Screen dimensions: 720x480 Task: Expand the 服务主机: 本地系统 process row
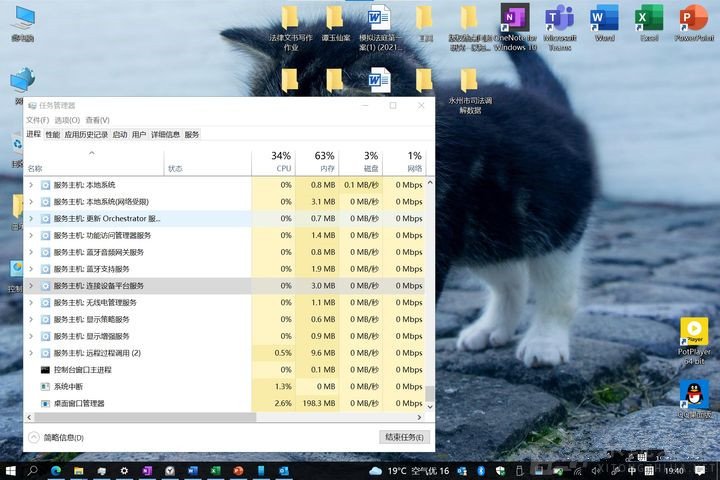(31, 185)
